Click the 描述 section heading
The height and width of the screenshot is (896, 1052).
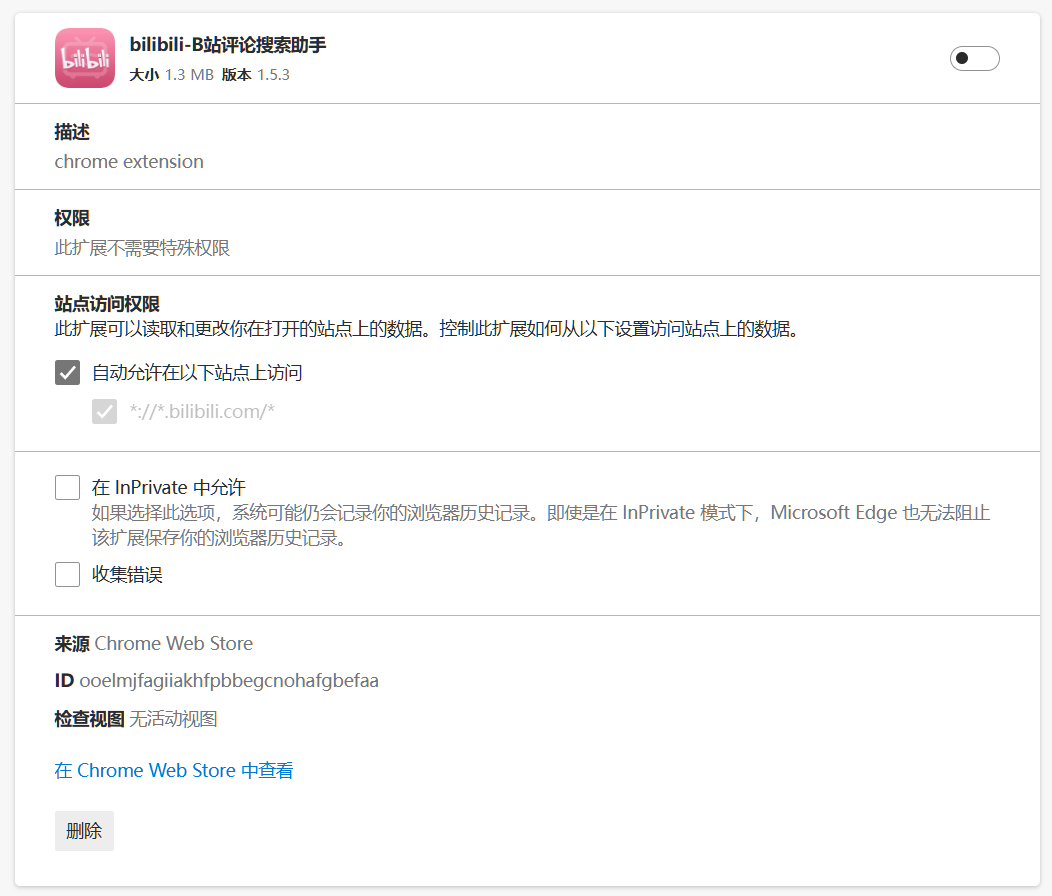[x=72, y=132]
